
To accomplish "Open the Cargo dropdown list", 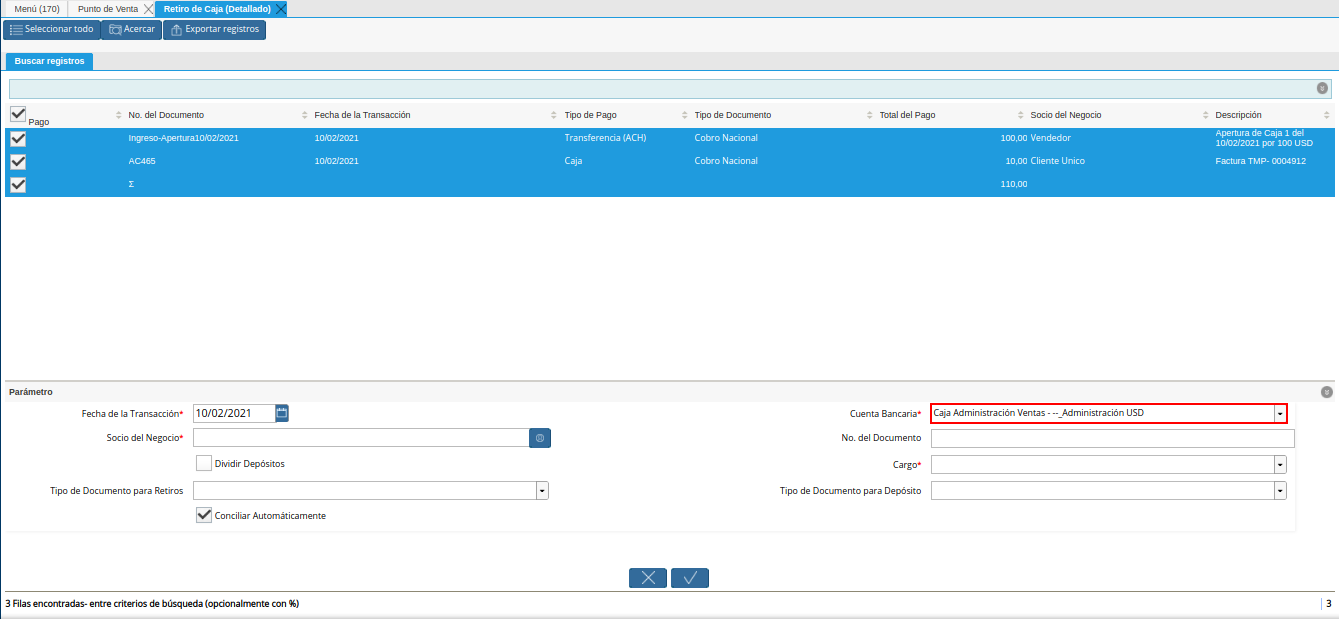I will click(x=1279, y=465).
